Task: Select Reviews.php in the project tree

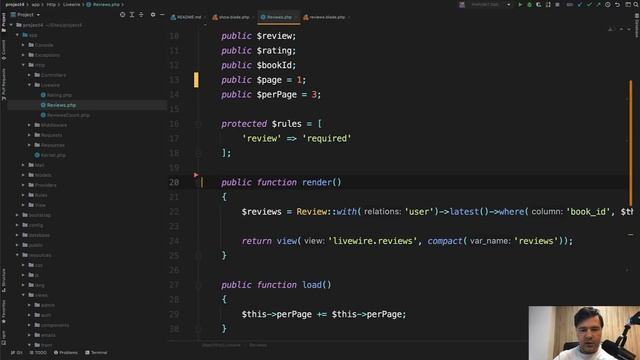Action: 61,105
